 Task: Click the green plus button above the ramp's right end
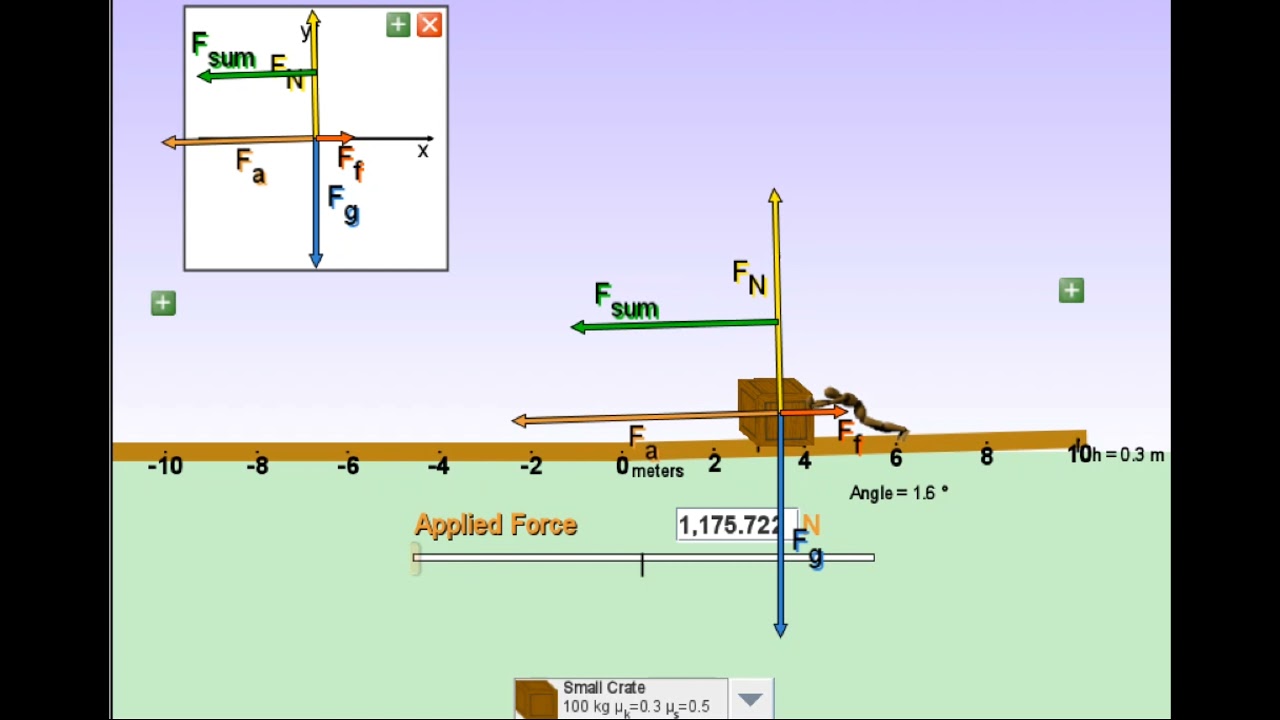[1071, 291]
